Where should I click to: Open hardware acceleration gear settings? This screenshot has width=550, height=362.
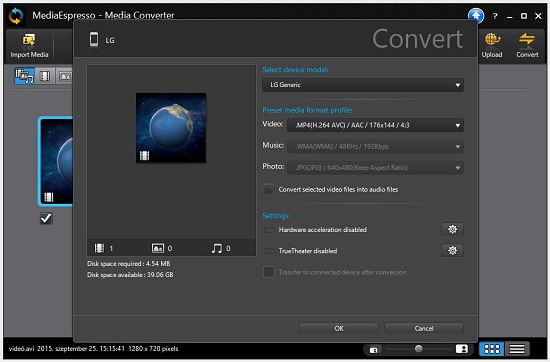(x=452, y=229)
